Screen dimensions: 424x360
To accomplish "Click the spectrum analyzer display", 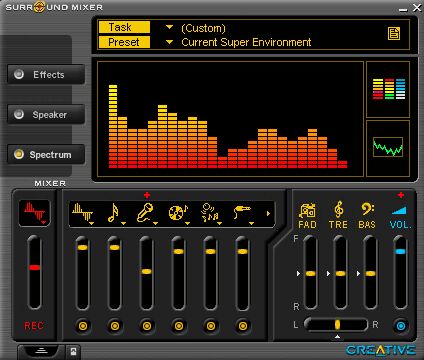I will [x=230, y=119].
